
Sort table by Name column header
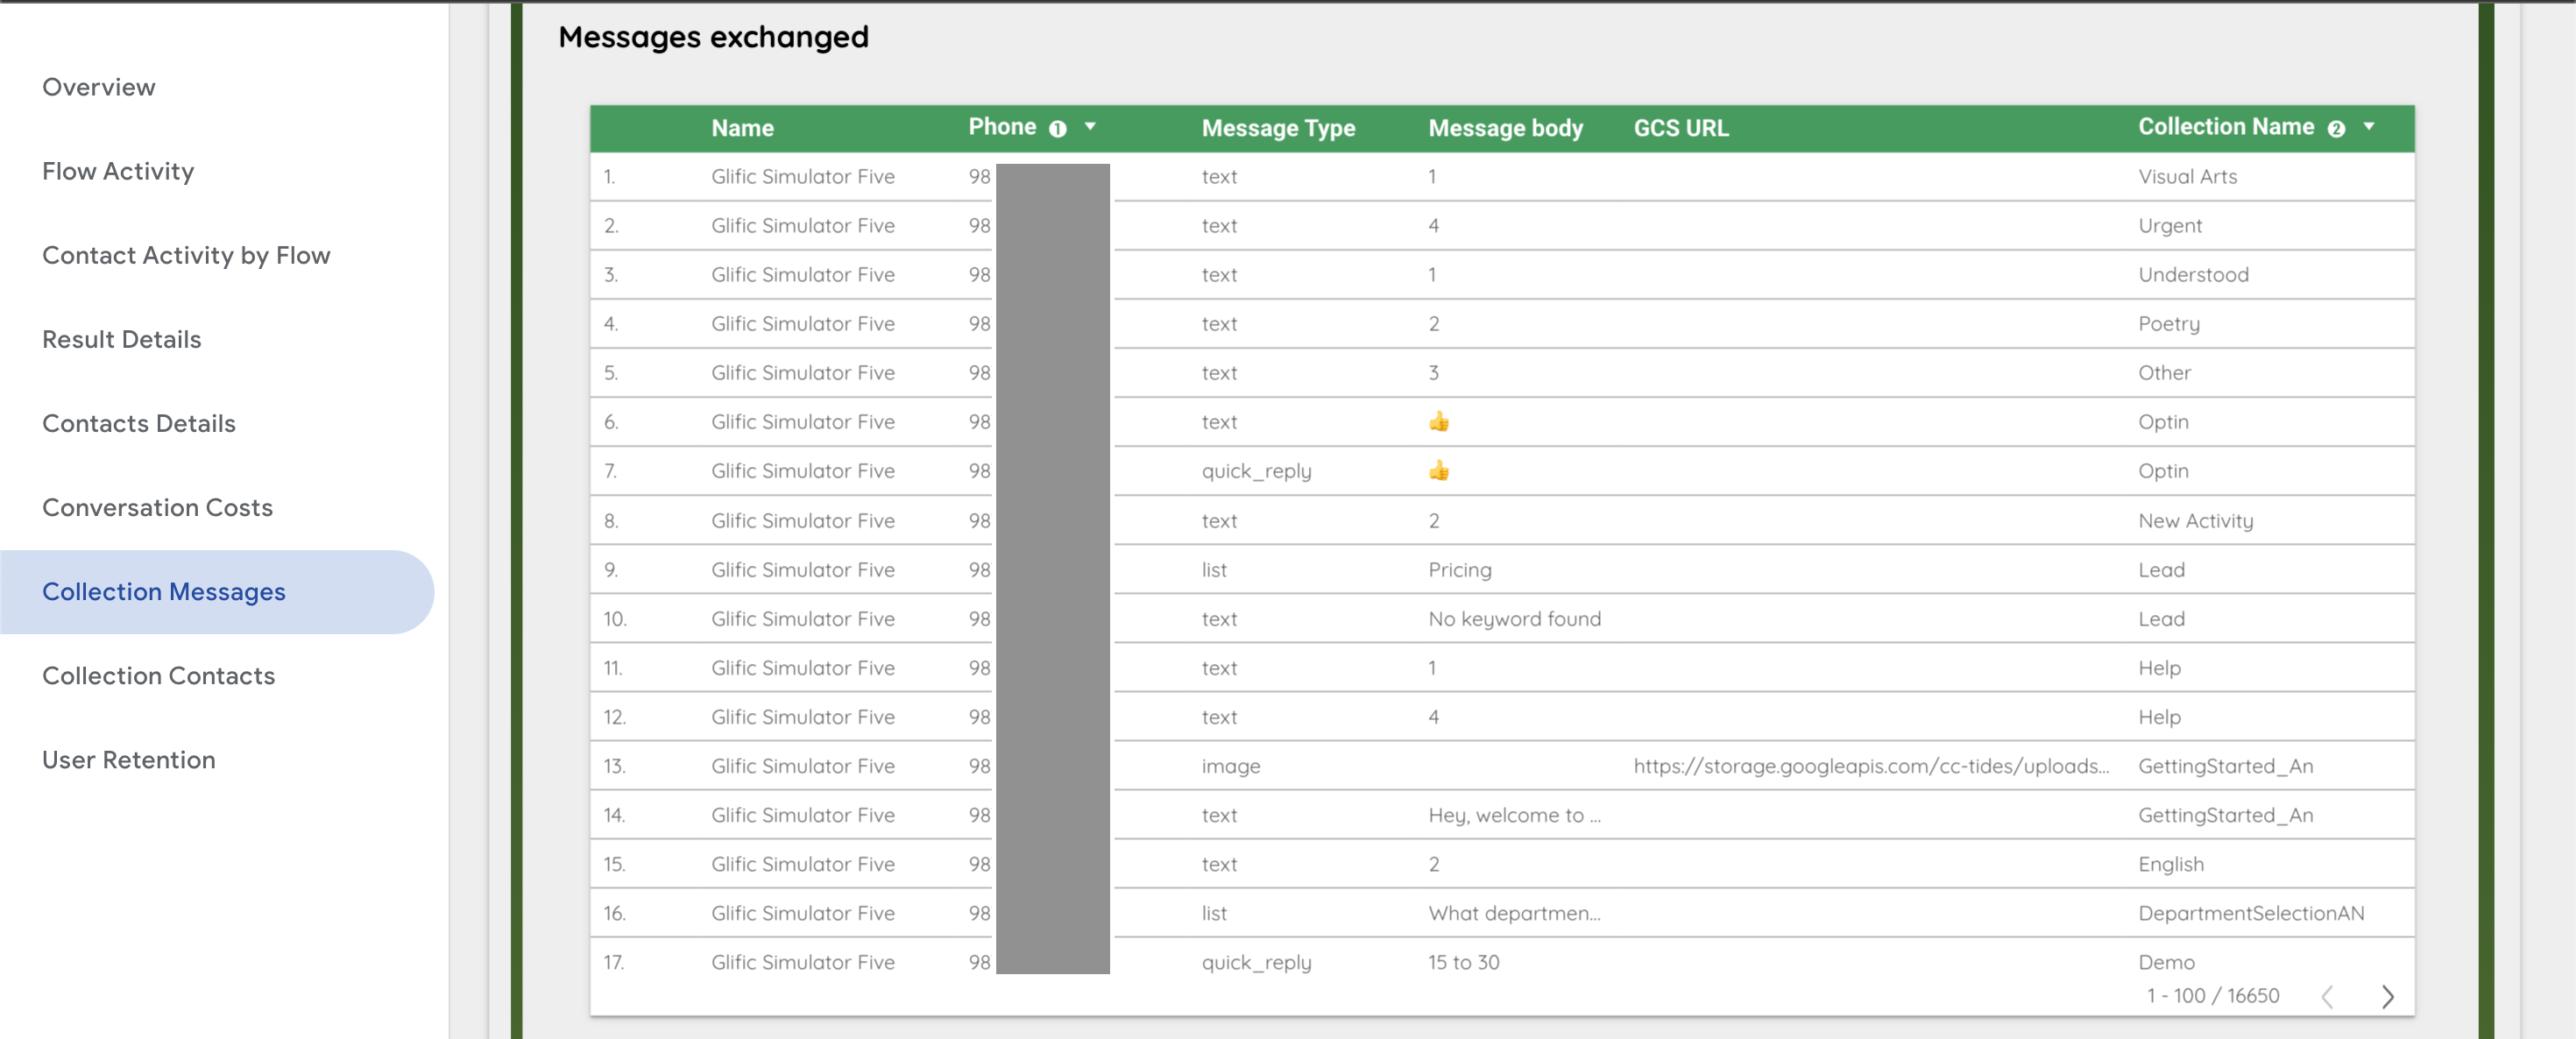(742, 128)
